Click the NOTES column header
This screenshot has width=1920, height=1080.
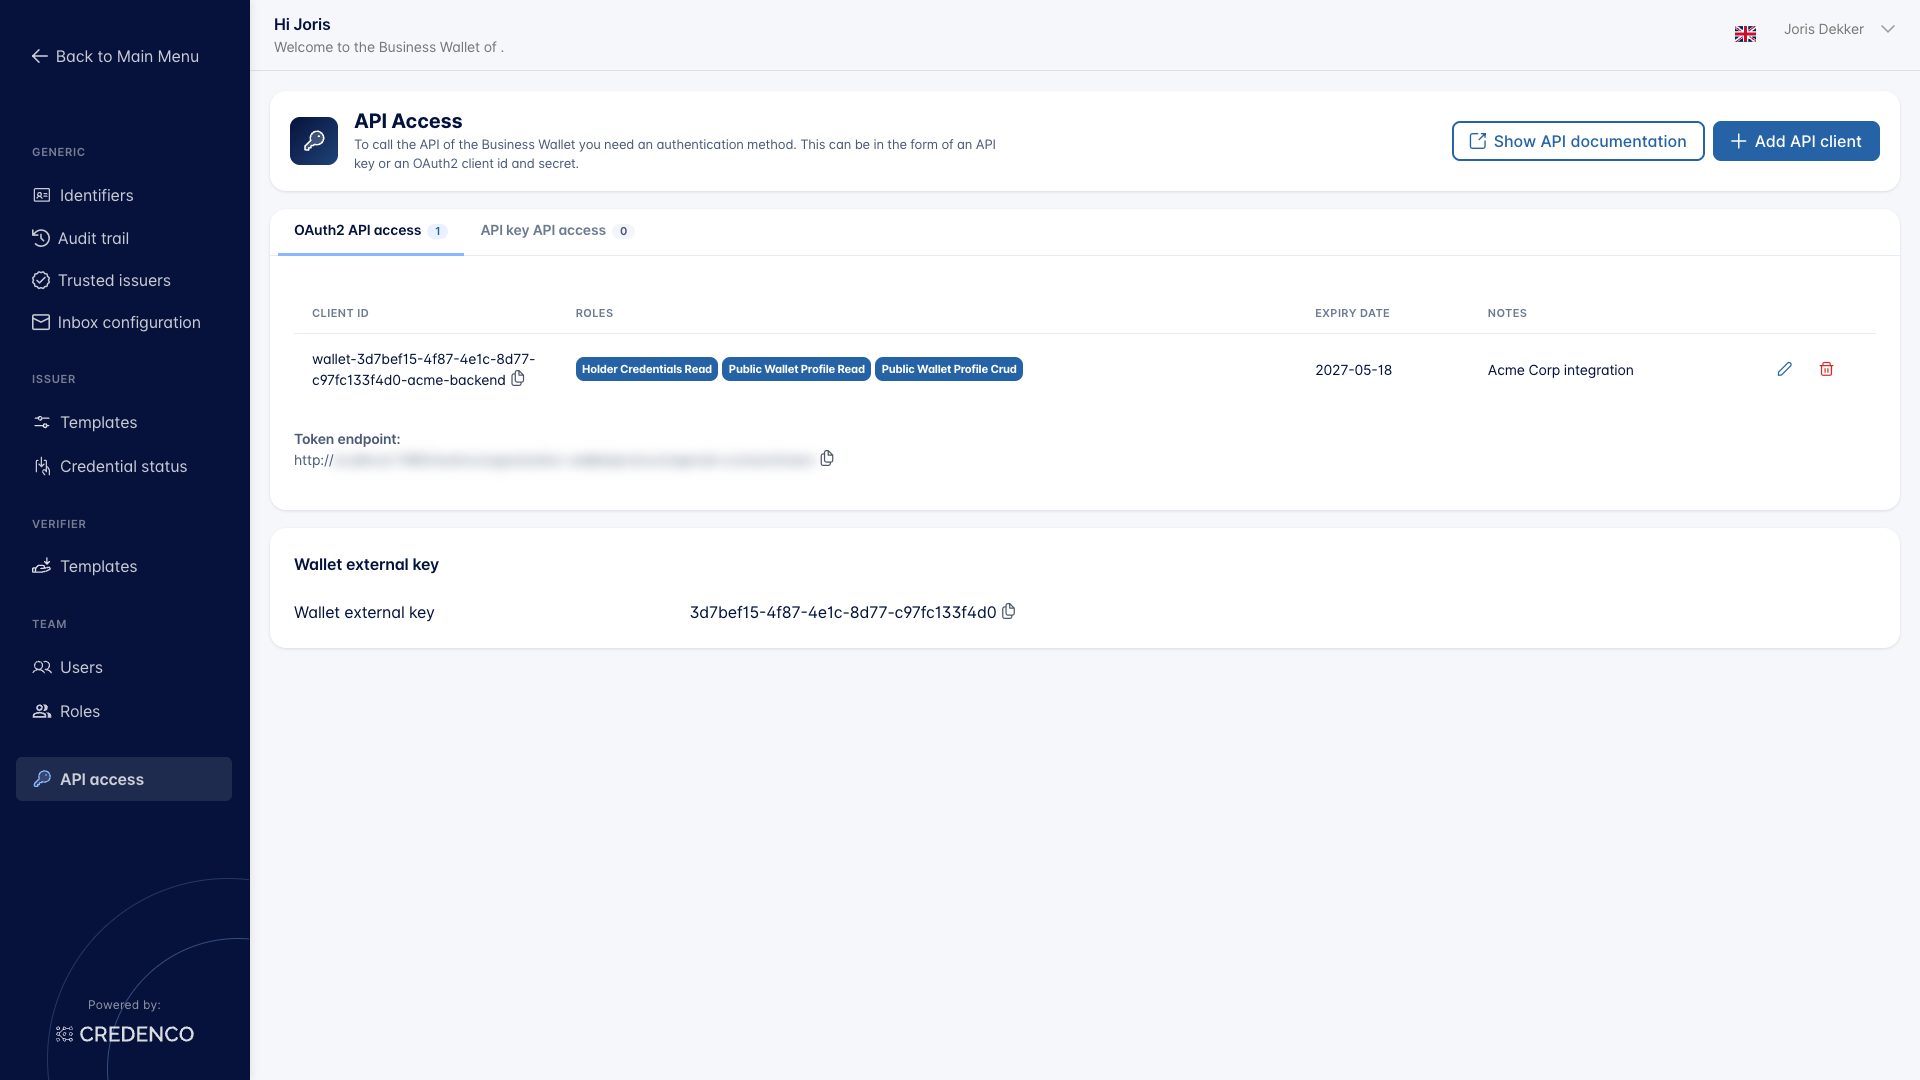pos(1507,313)
